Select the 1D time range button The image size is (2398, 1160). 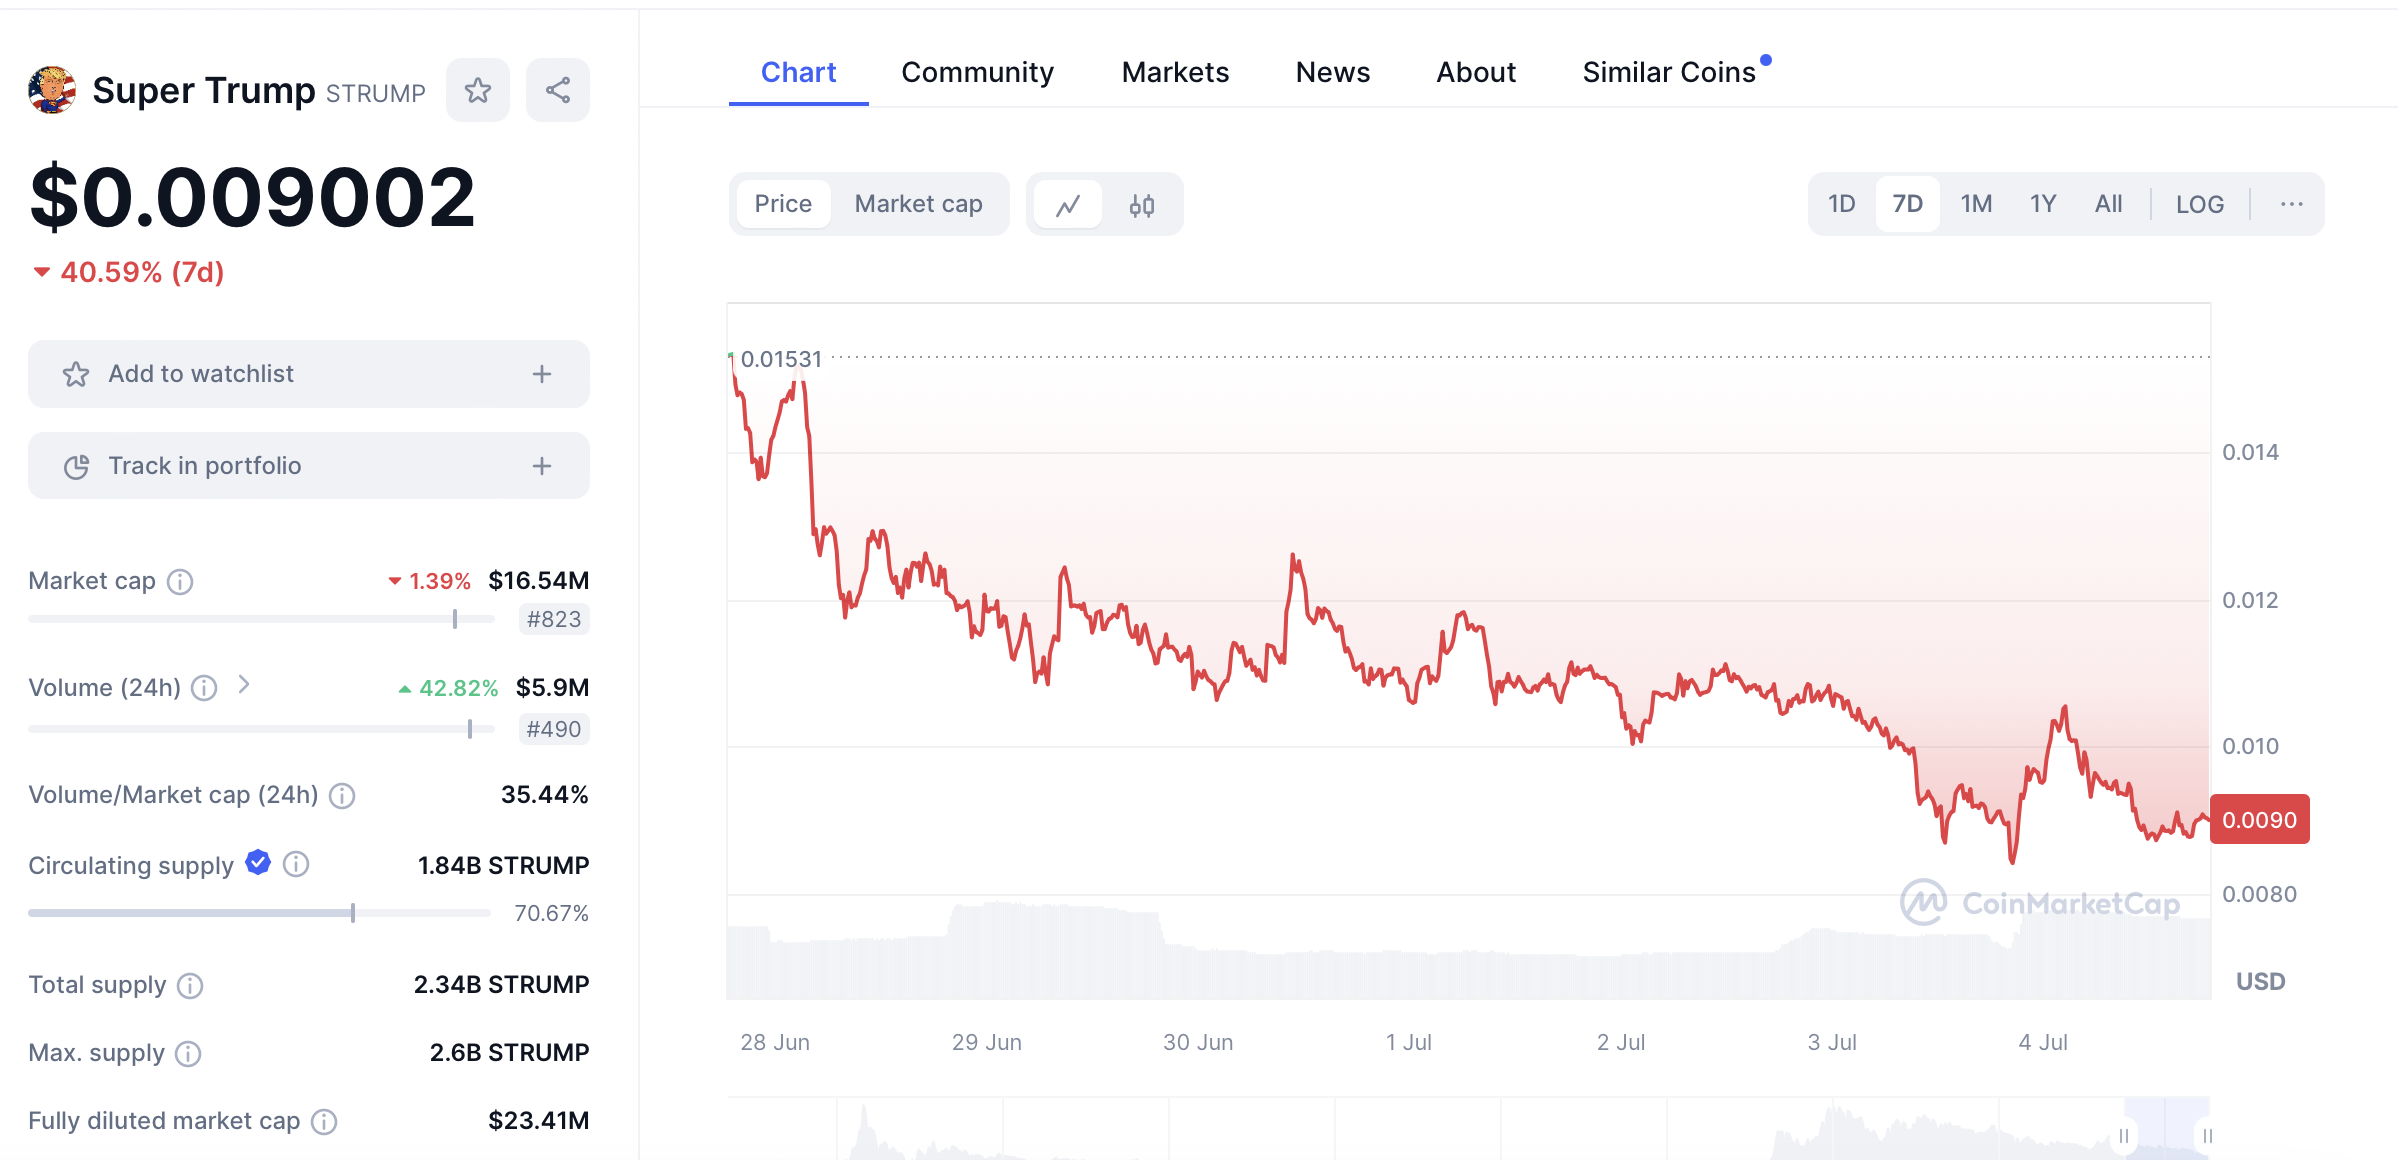click(x=1841, y=204)
